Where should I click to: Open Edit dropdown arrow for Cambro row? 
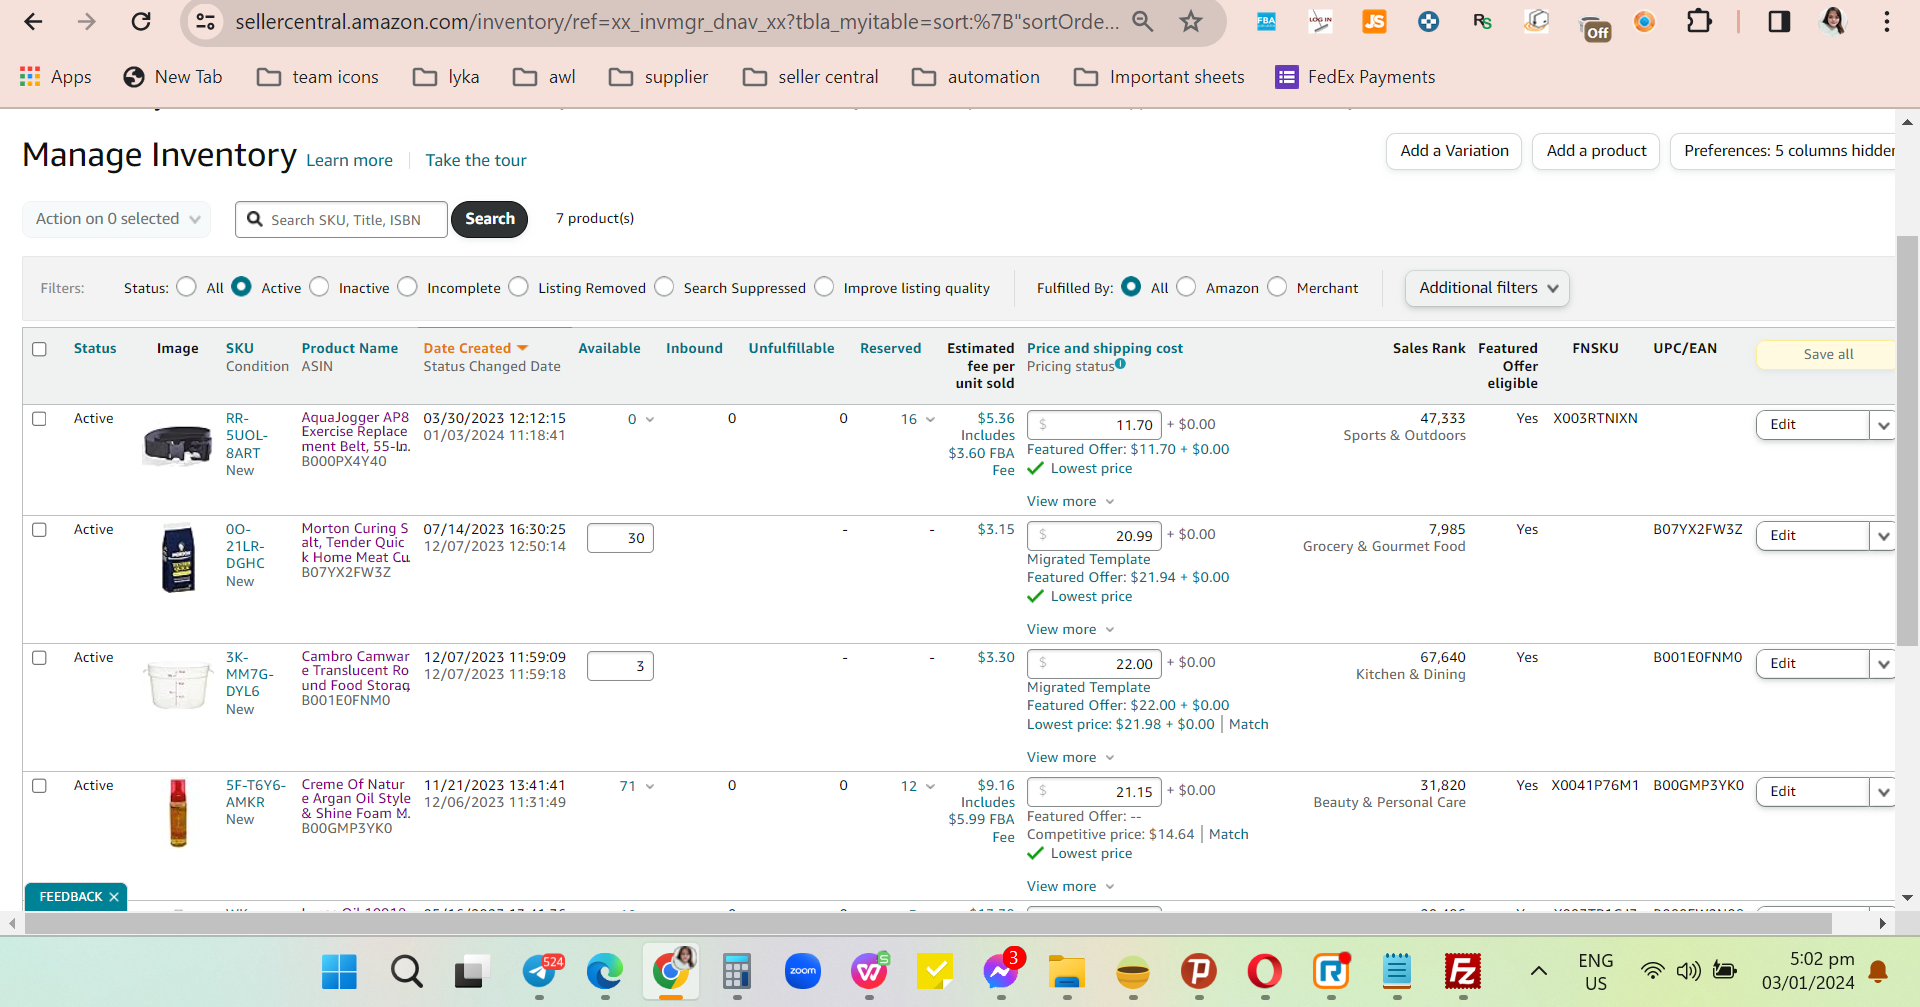click(x=1883, y=664)
